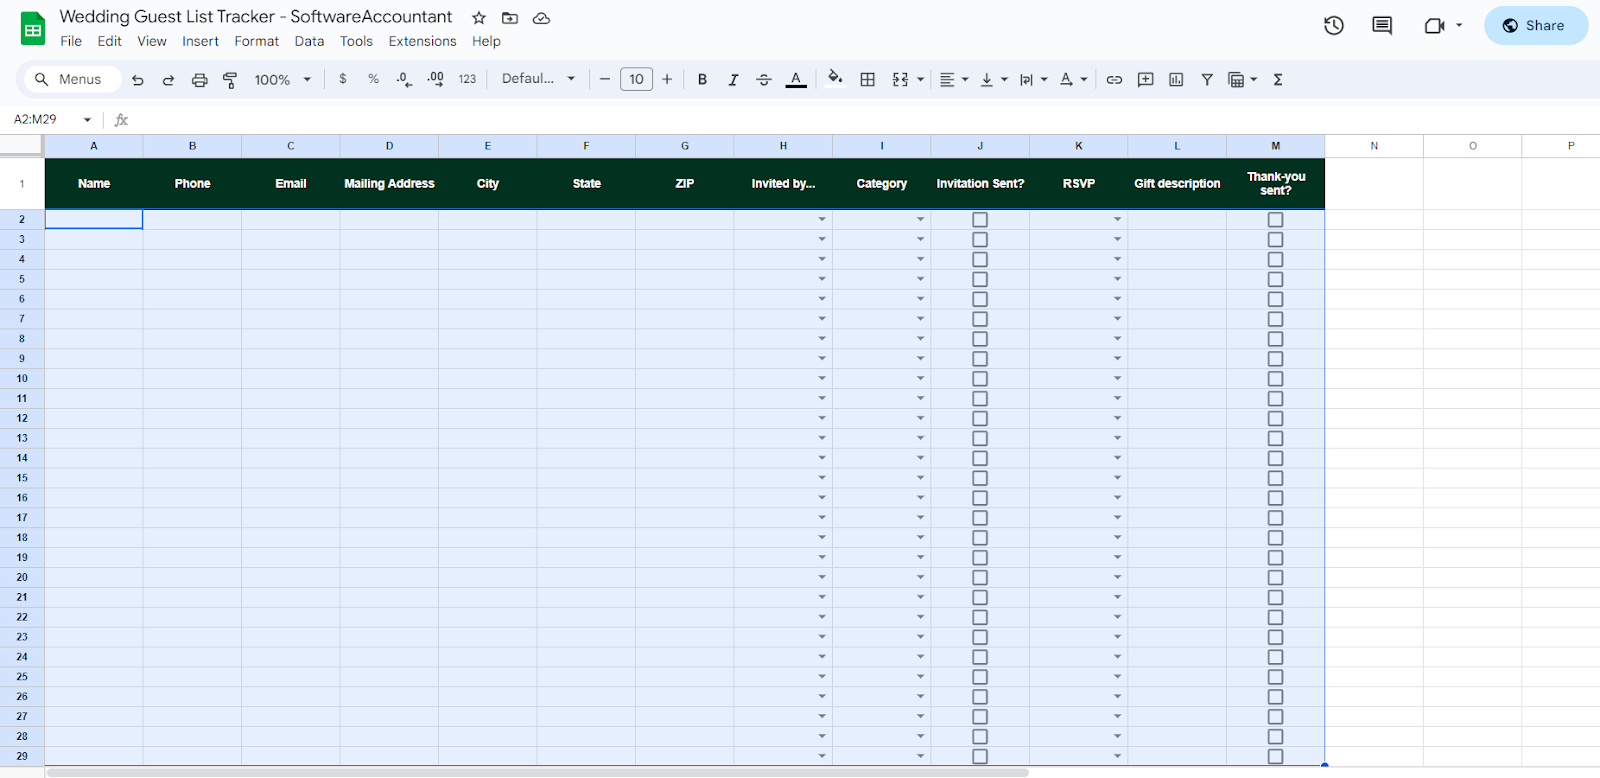This screenshot has height=778, width=1600.
Task: View cloud document status icon
Action: pos(541,18)
